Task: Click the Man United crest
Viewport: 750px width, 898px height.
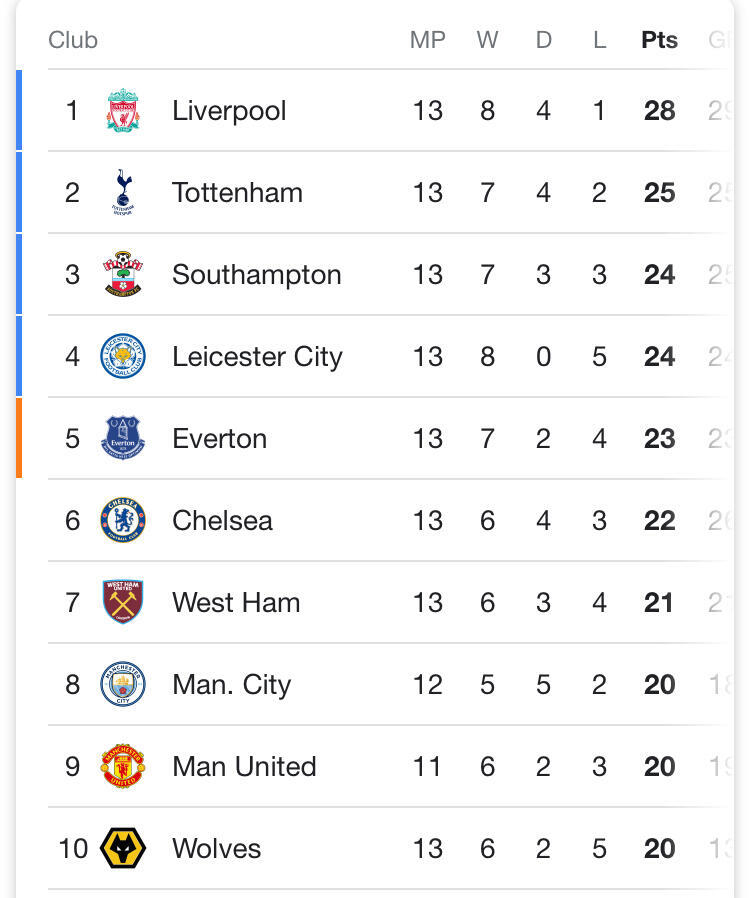Action: pos(123,767)
